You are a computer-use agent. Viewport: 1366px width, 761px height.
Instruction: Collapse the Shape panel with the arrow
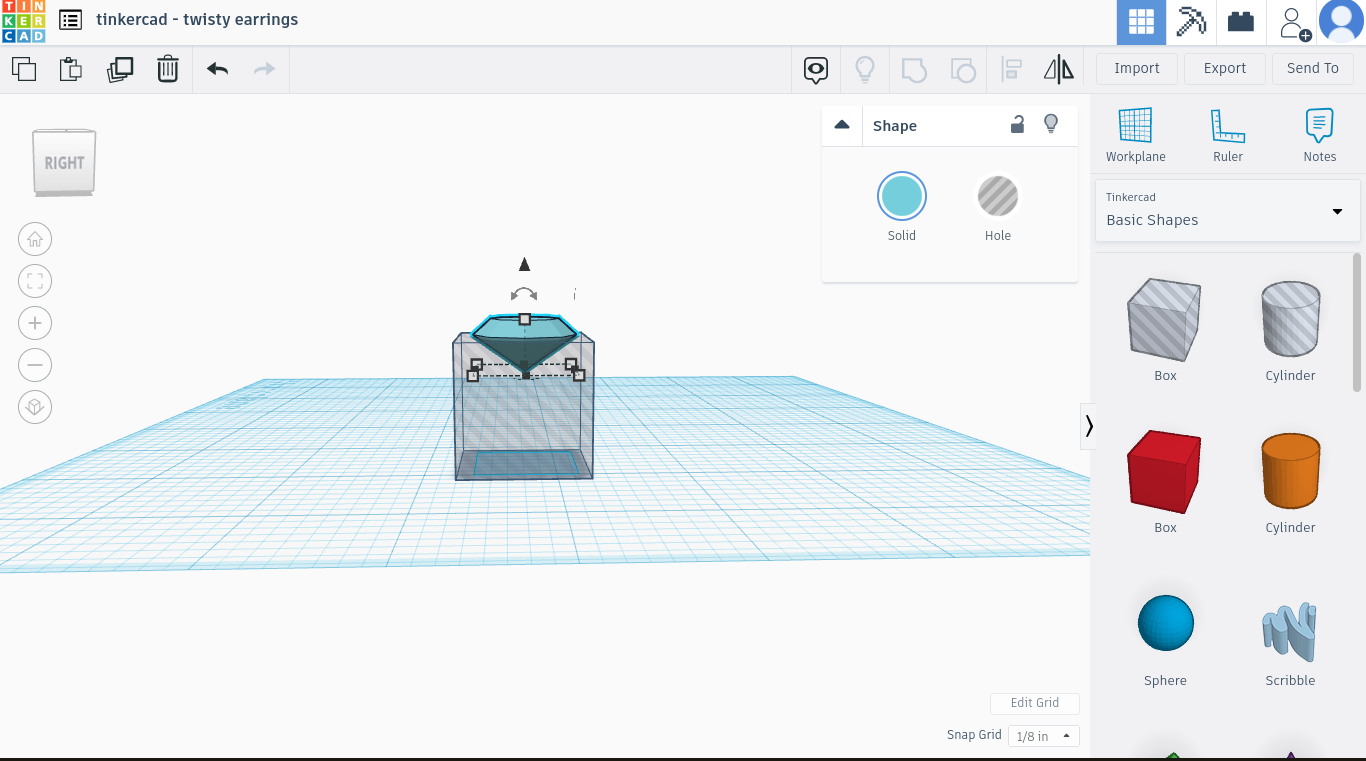pos(842,124)
